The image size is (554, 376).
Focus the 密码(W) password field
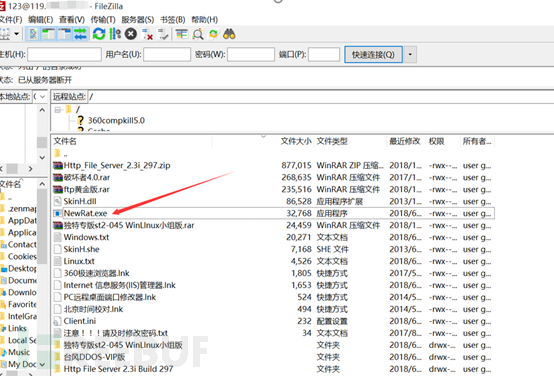(x=251, y=55)
